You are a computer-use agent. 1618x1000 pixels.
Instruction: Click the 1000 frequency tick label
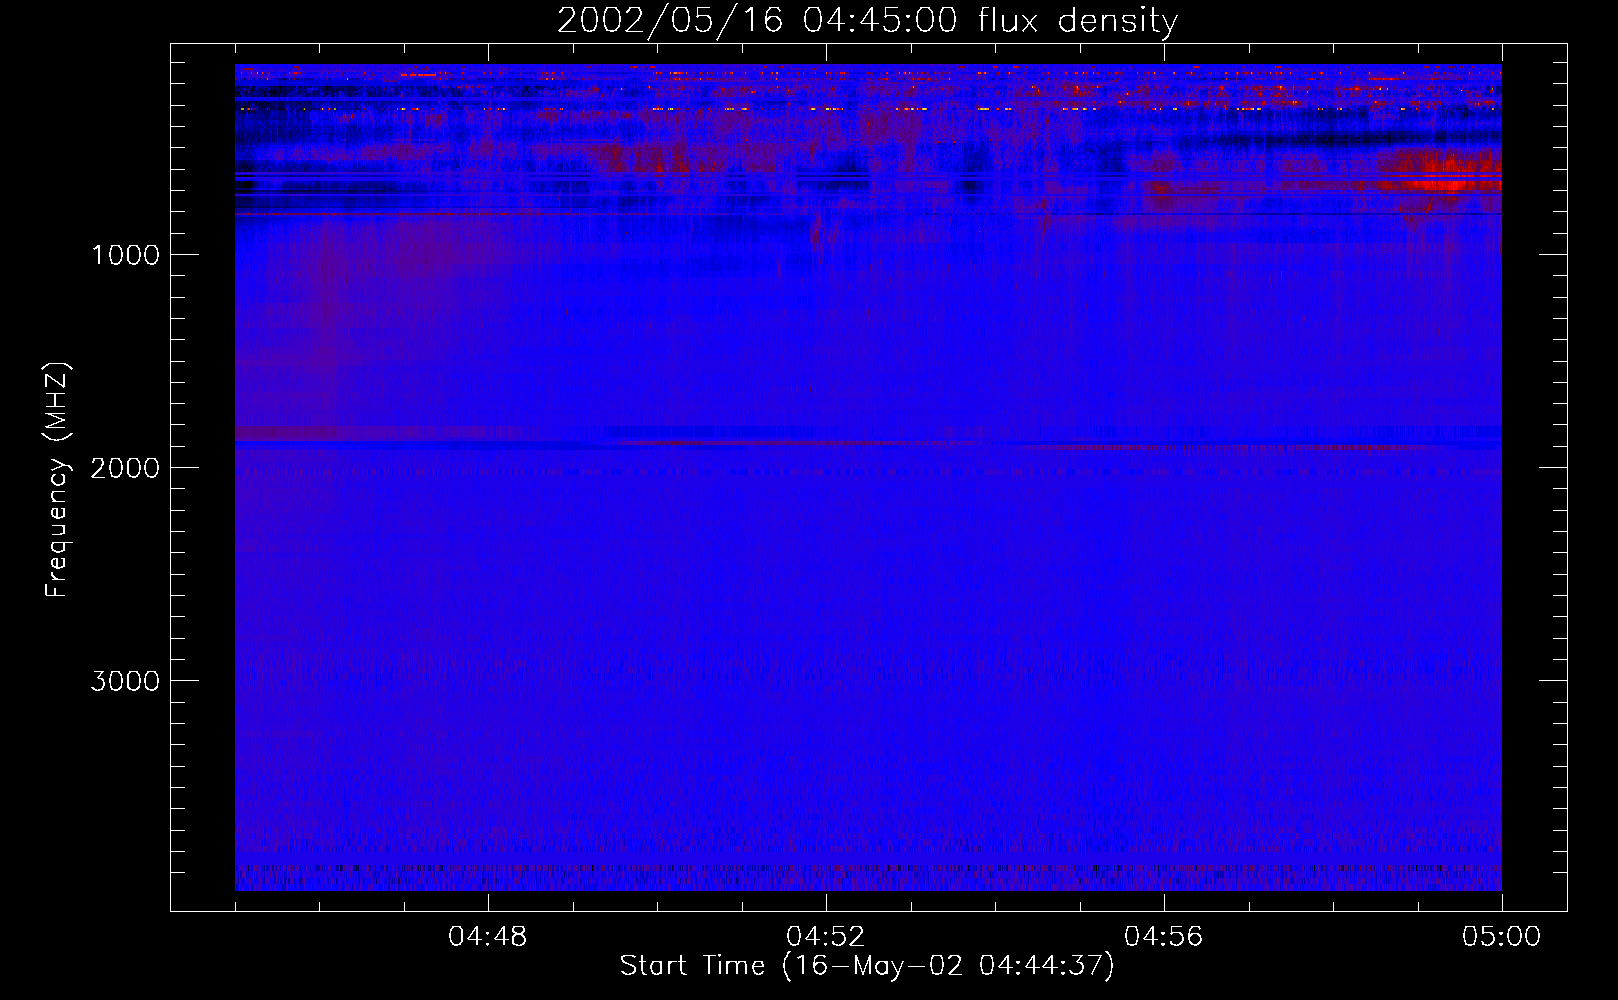125,255
